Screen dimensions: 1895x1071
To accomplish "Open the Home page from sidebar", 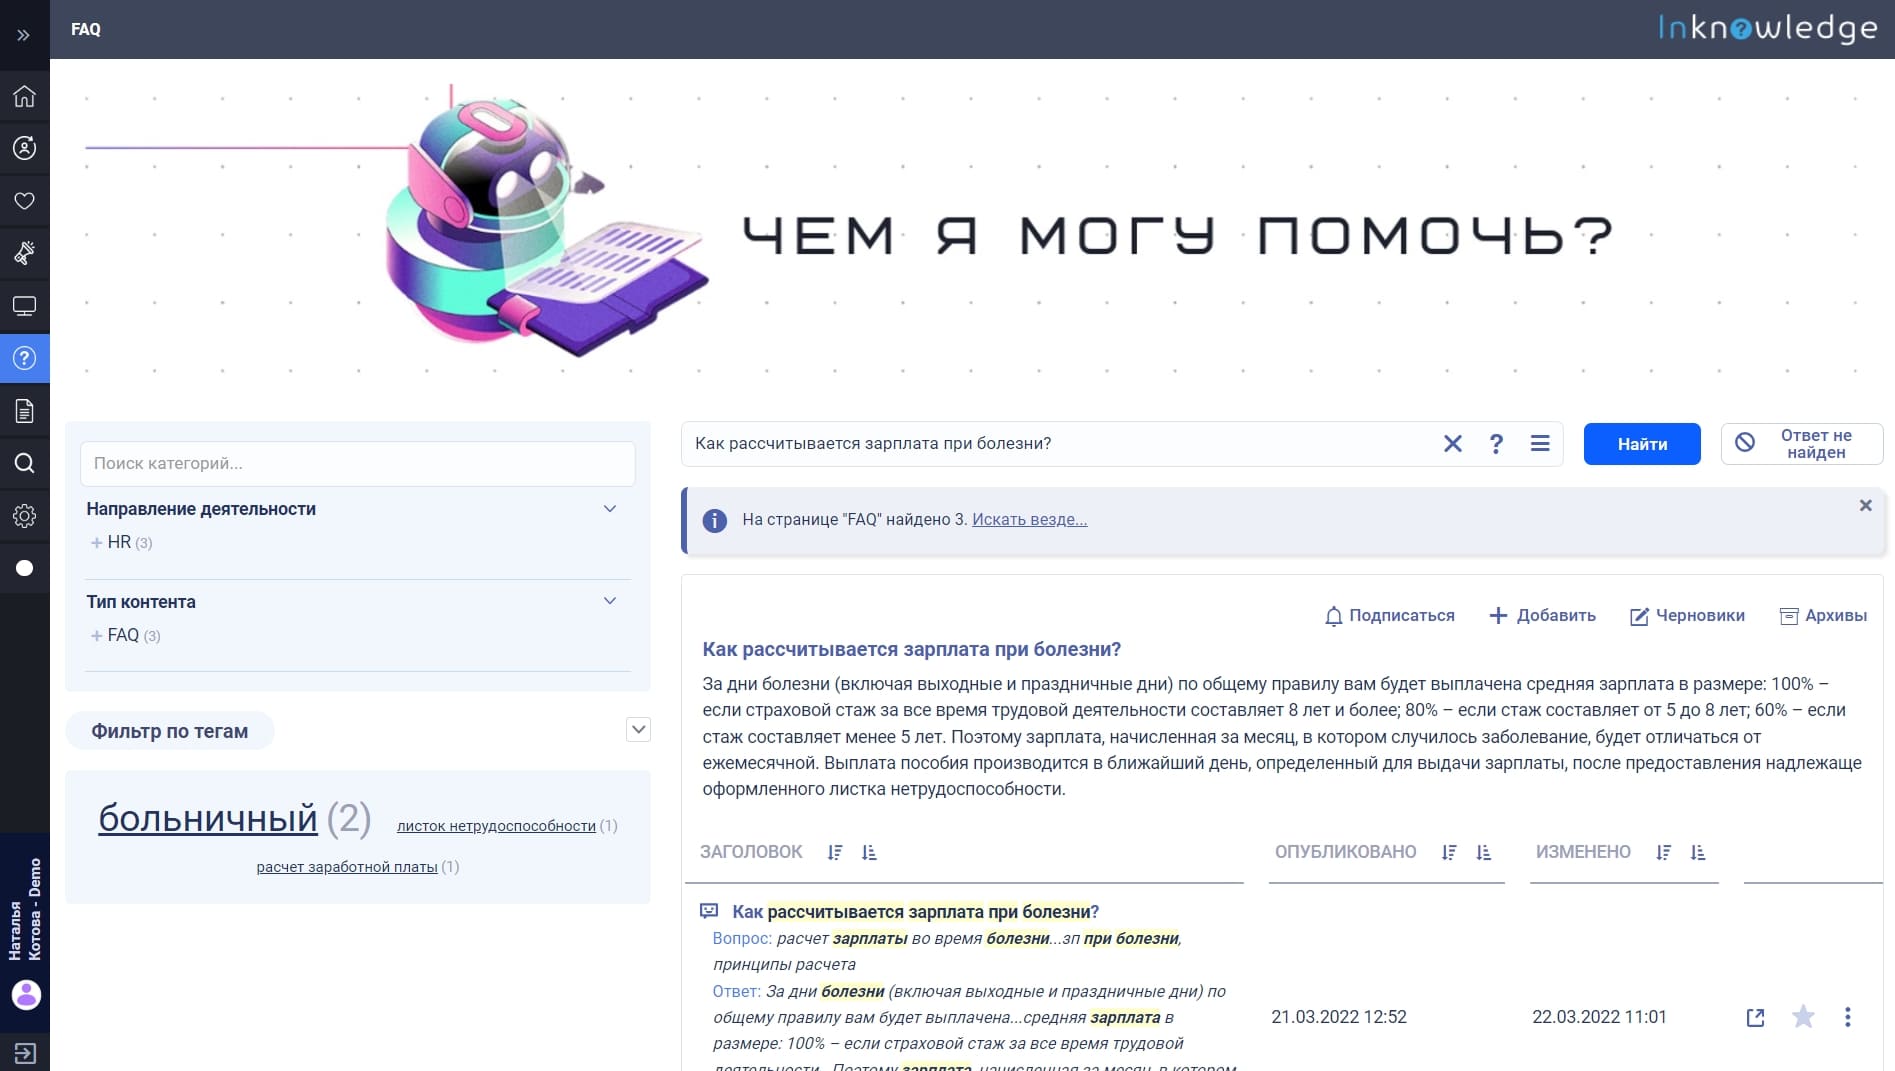I will tap(24, 96).
